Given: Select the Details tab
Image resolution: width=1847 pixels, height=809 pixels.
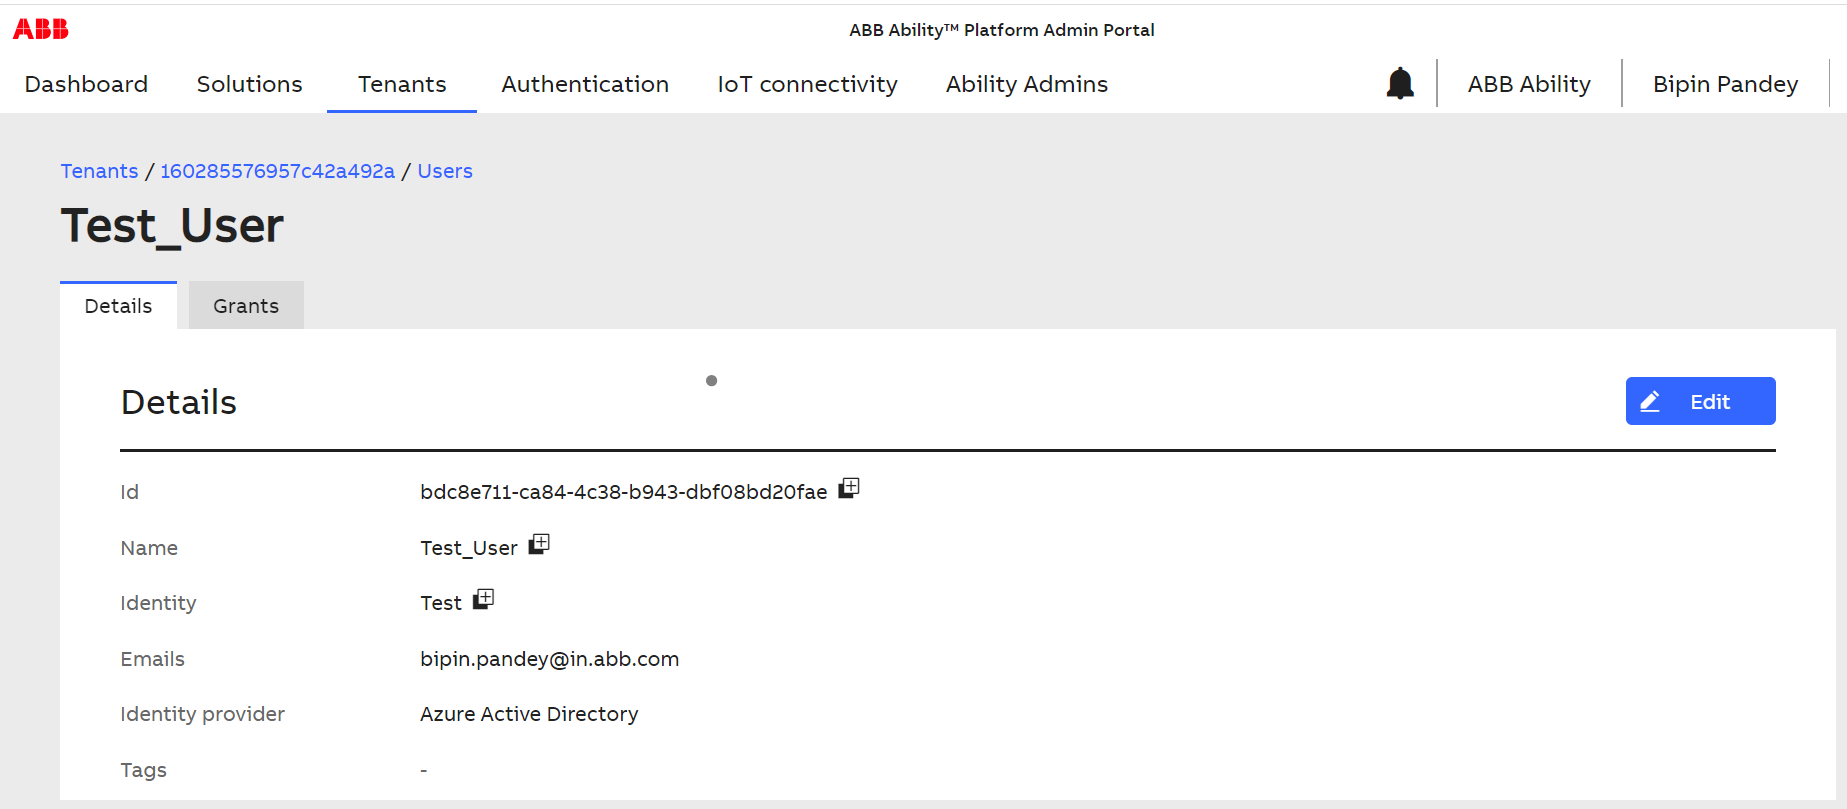Looking at the screenshot, I should [x=118, y=306].
